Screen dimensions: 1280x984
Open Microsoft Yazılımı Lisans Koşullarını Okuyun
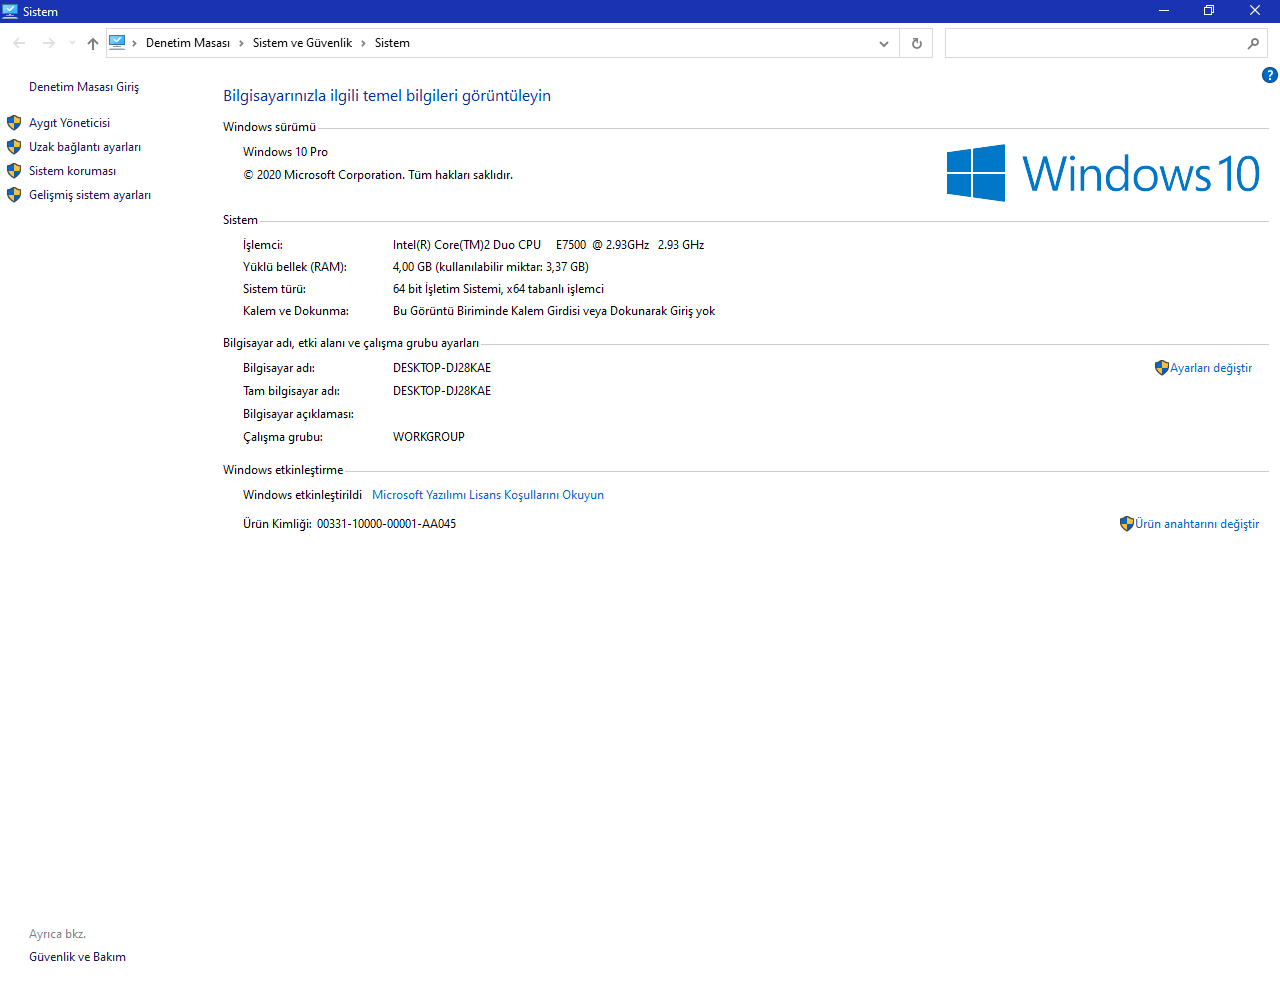click(x=488, y=495)
